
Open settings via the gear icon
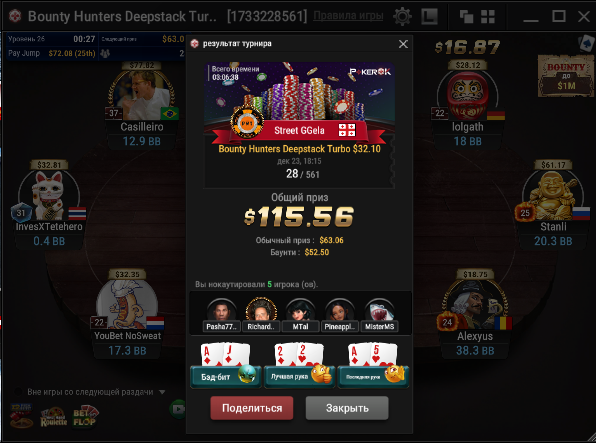tap(402, 17)
